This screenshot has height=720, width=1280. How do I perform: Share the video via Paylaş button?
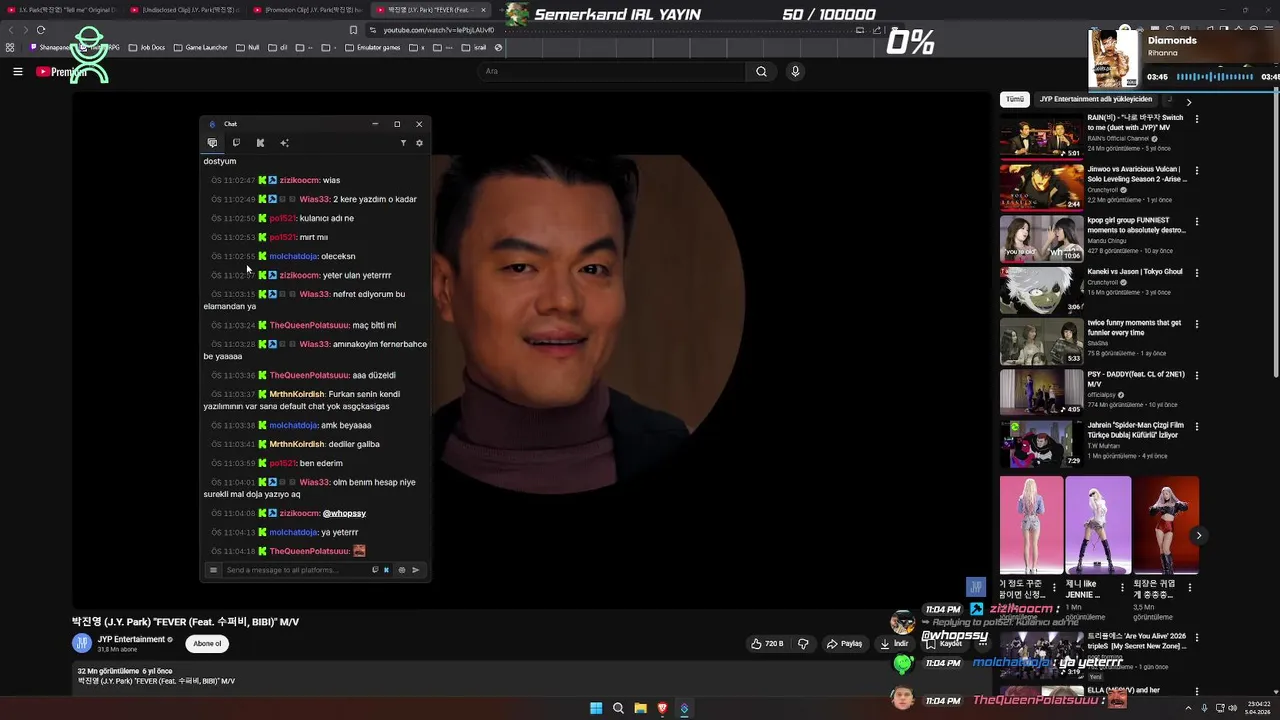(844, 644)
